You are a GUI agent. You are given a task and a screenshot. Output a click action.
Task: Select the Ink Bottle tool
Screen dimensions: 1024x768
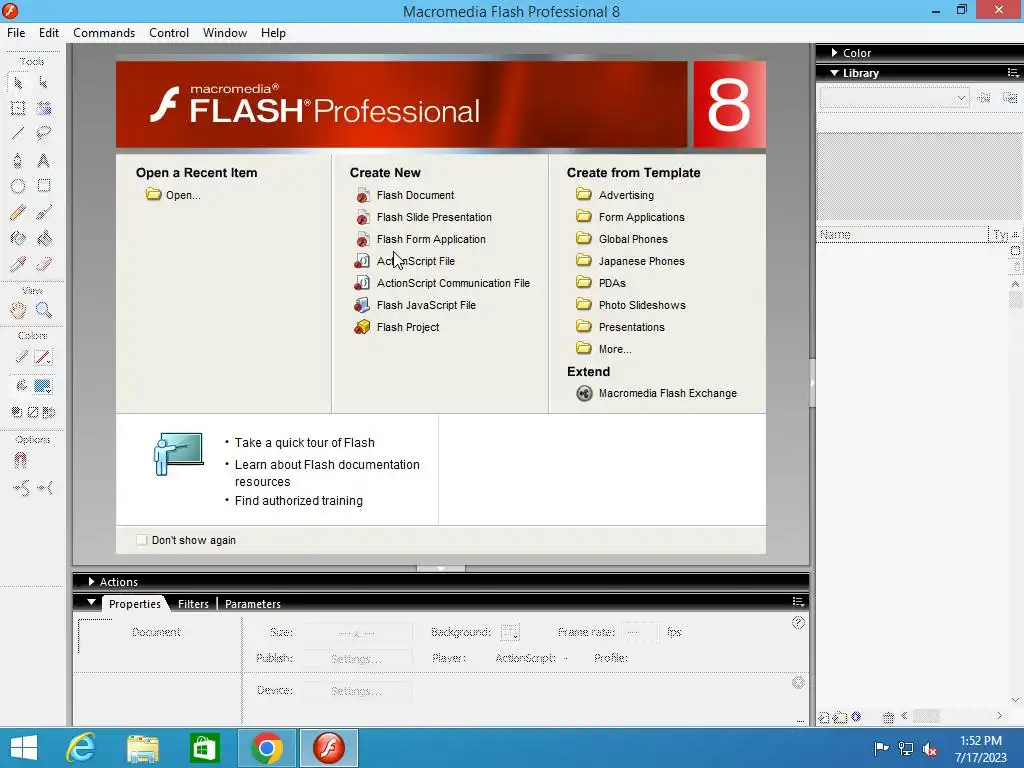(x=18, y=238)
